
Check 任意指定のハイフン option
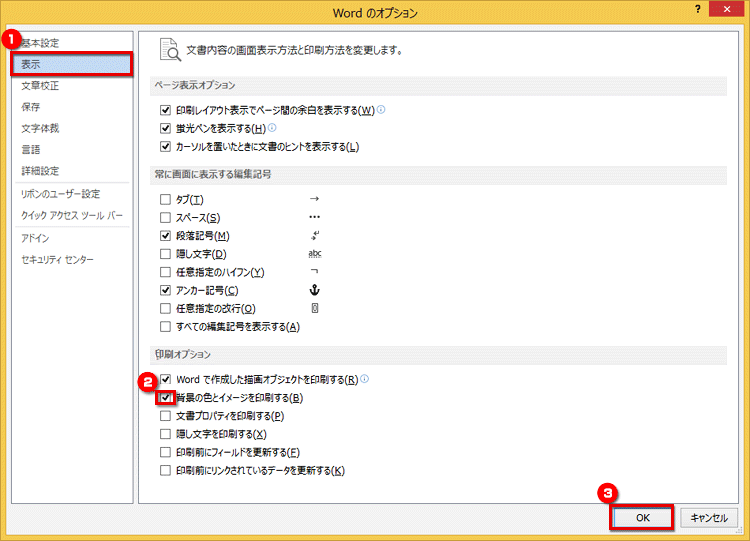click(165, 272)
